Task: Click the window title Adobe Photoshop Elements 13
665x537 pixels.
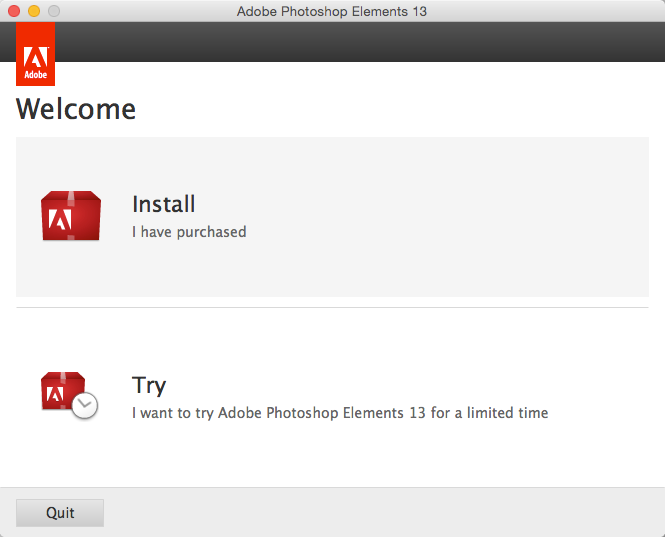Action: (x=332, y=12)
